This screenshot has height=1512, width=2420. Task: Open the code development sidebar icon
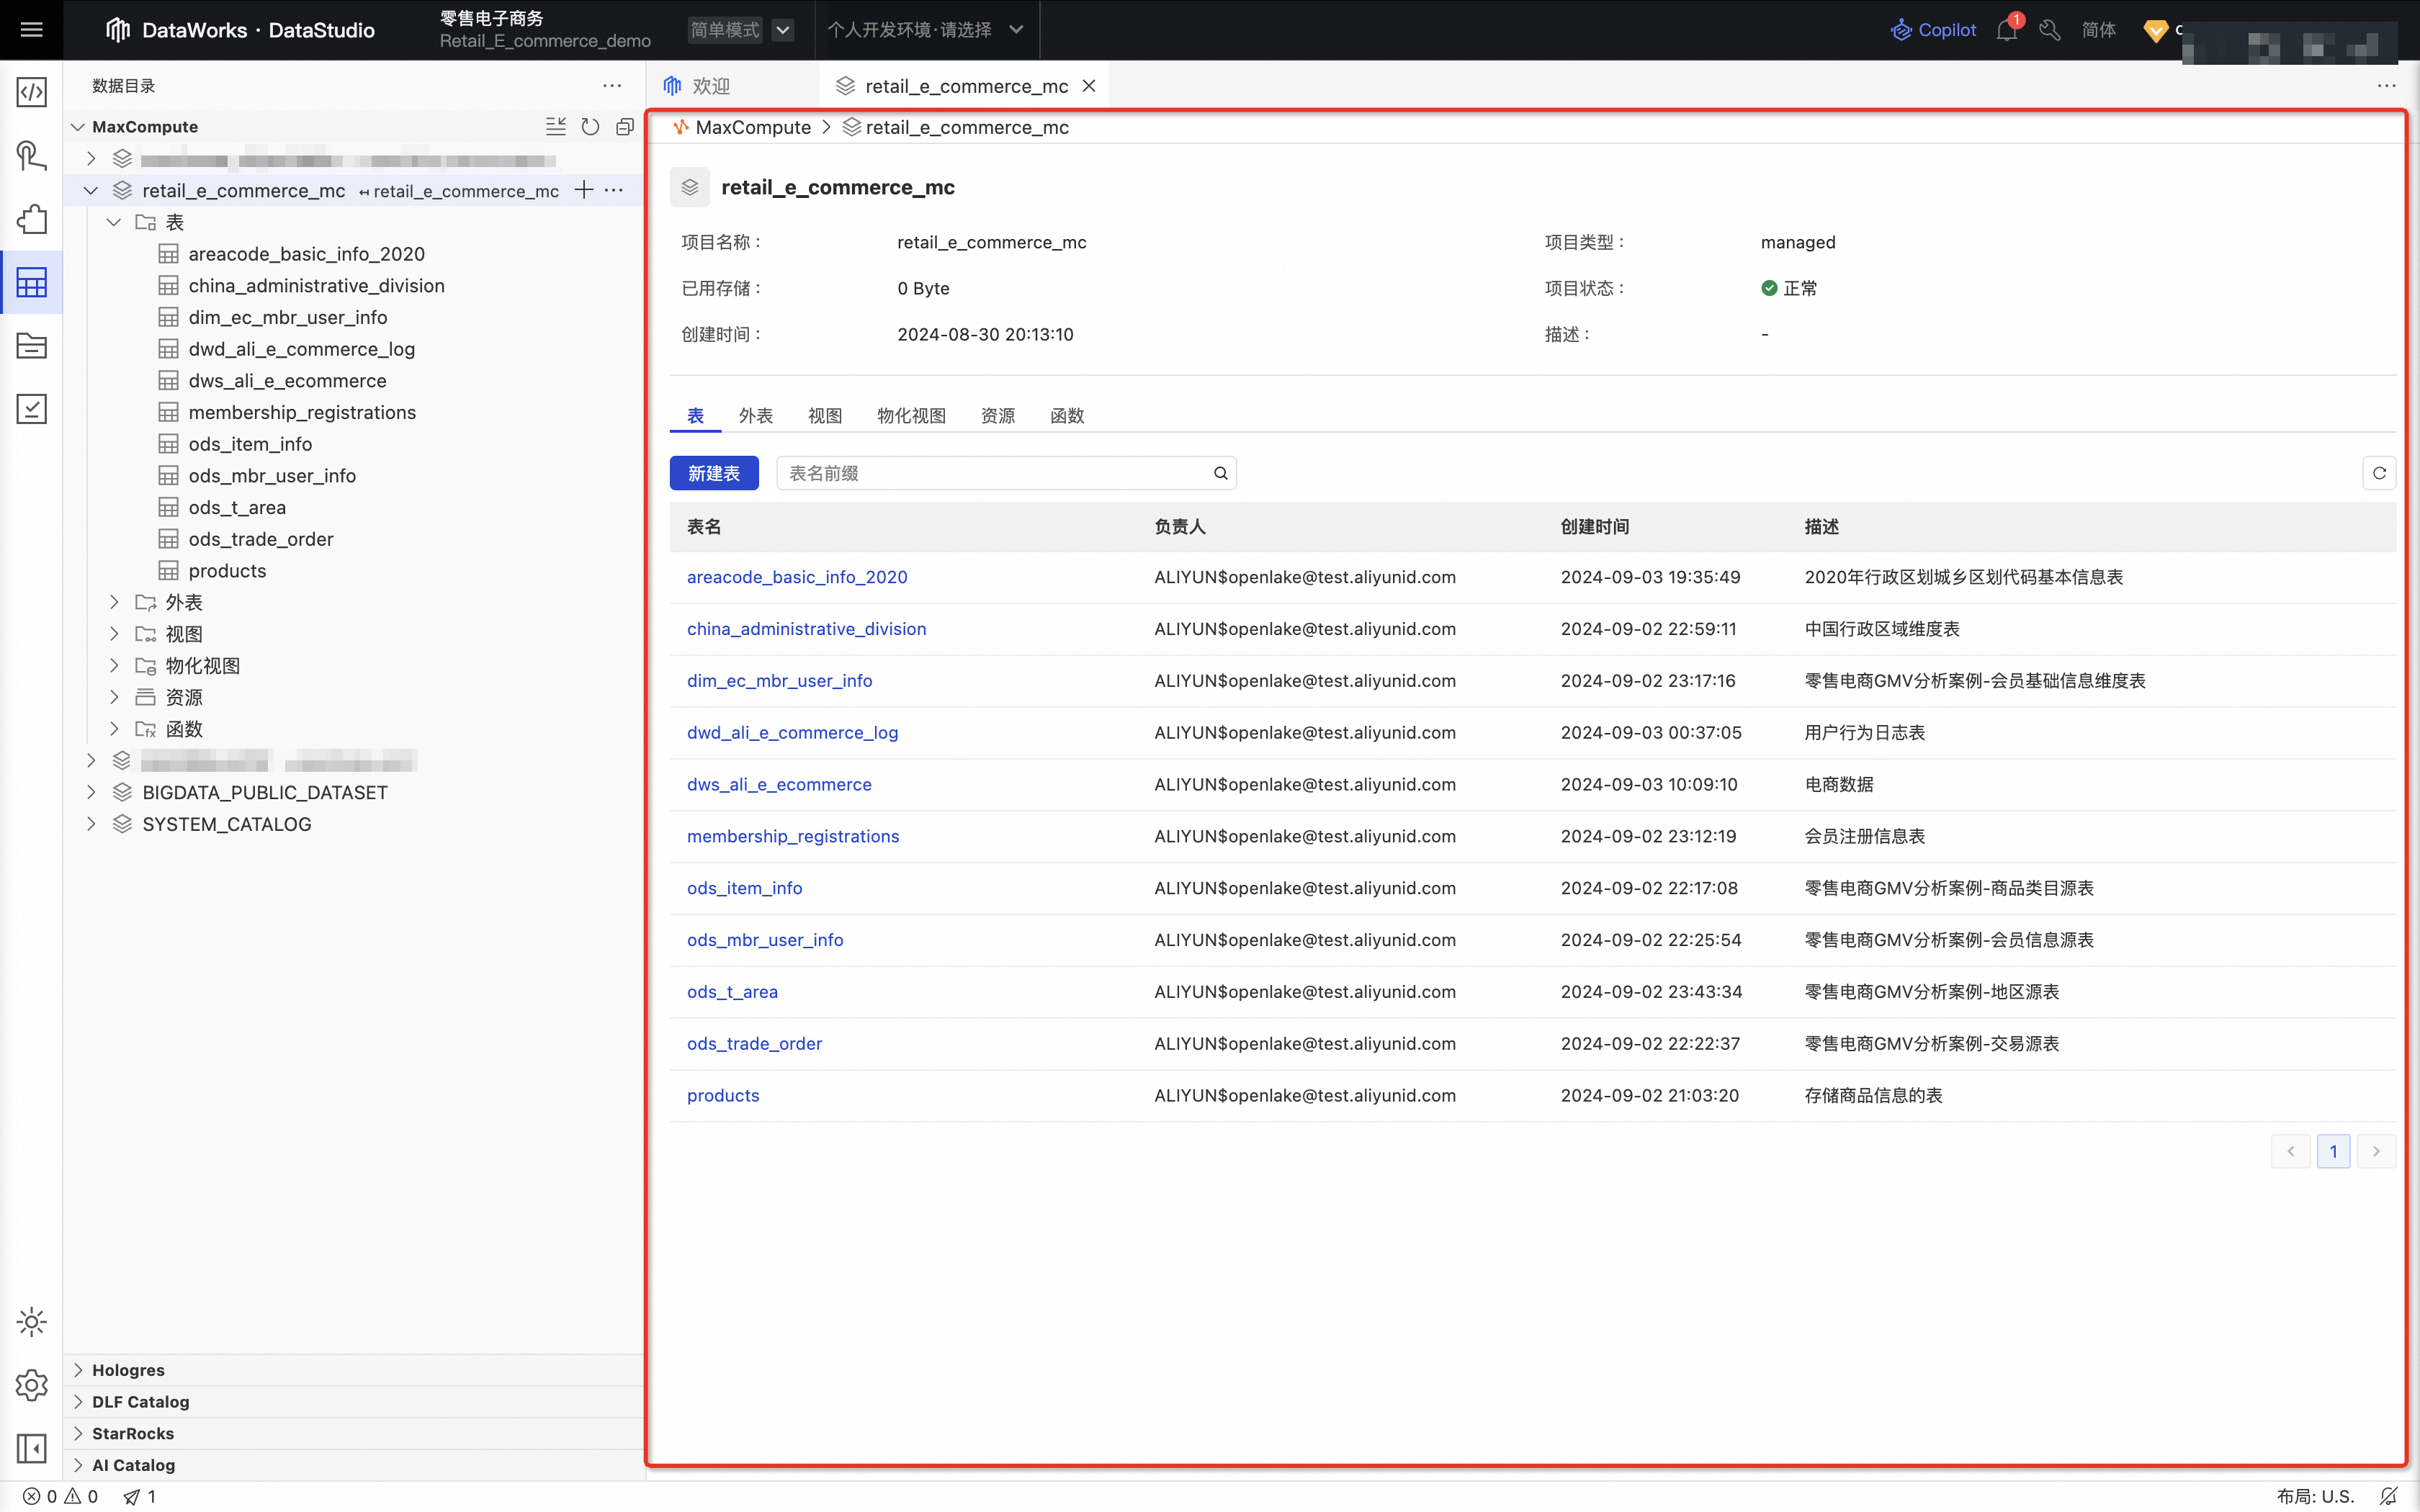[x=31, y=92]
